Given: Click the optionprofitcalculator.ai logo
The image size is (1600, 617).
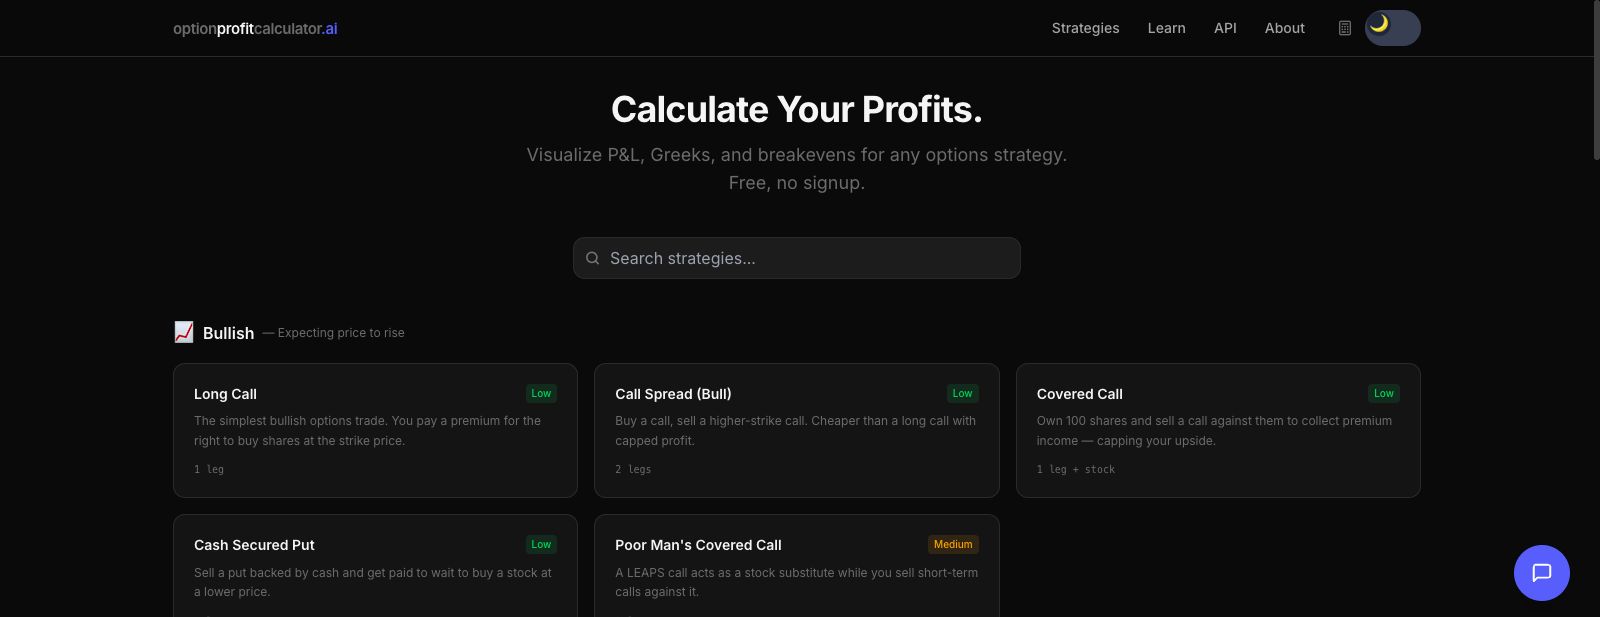Looking at the screenshot, I should 254,28.
